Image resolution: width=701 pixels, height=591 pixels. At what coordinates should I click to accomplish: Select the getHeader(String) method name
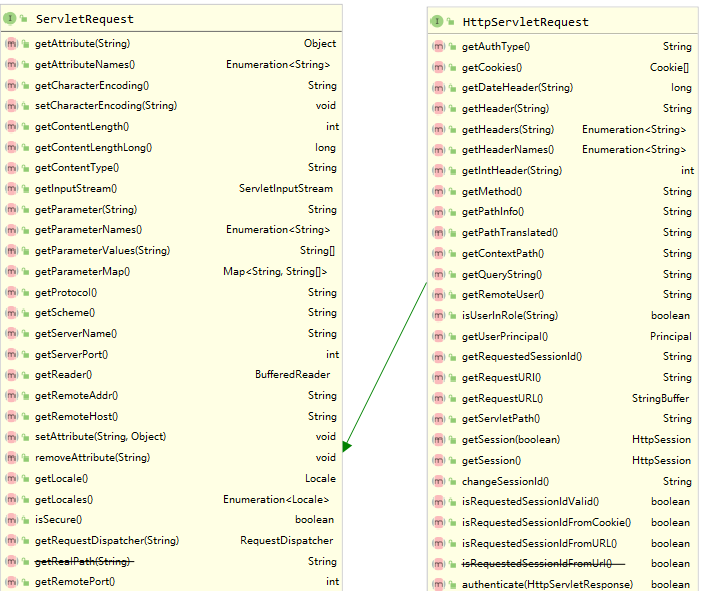pyautogui.click(x=505, y=109)
